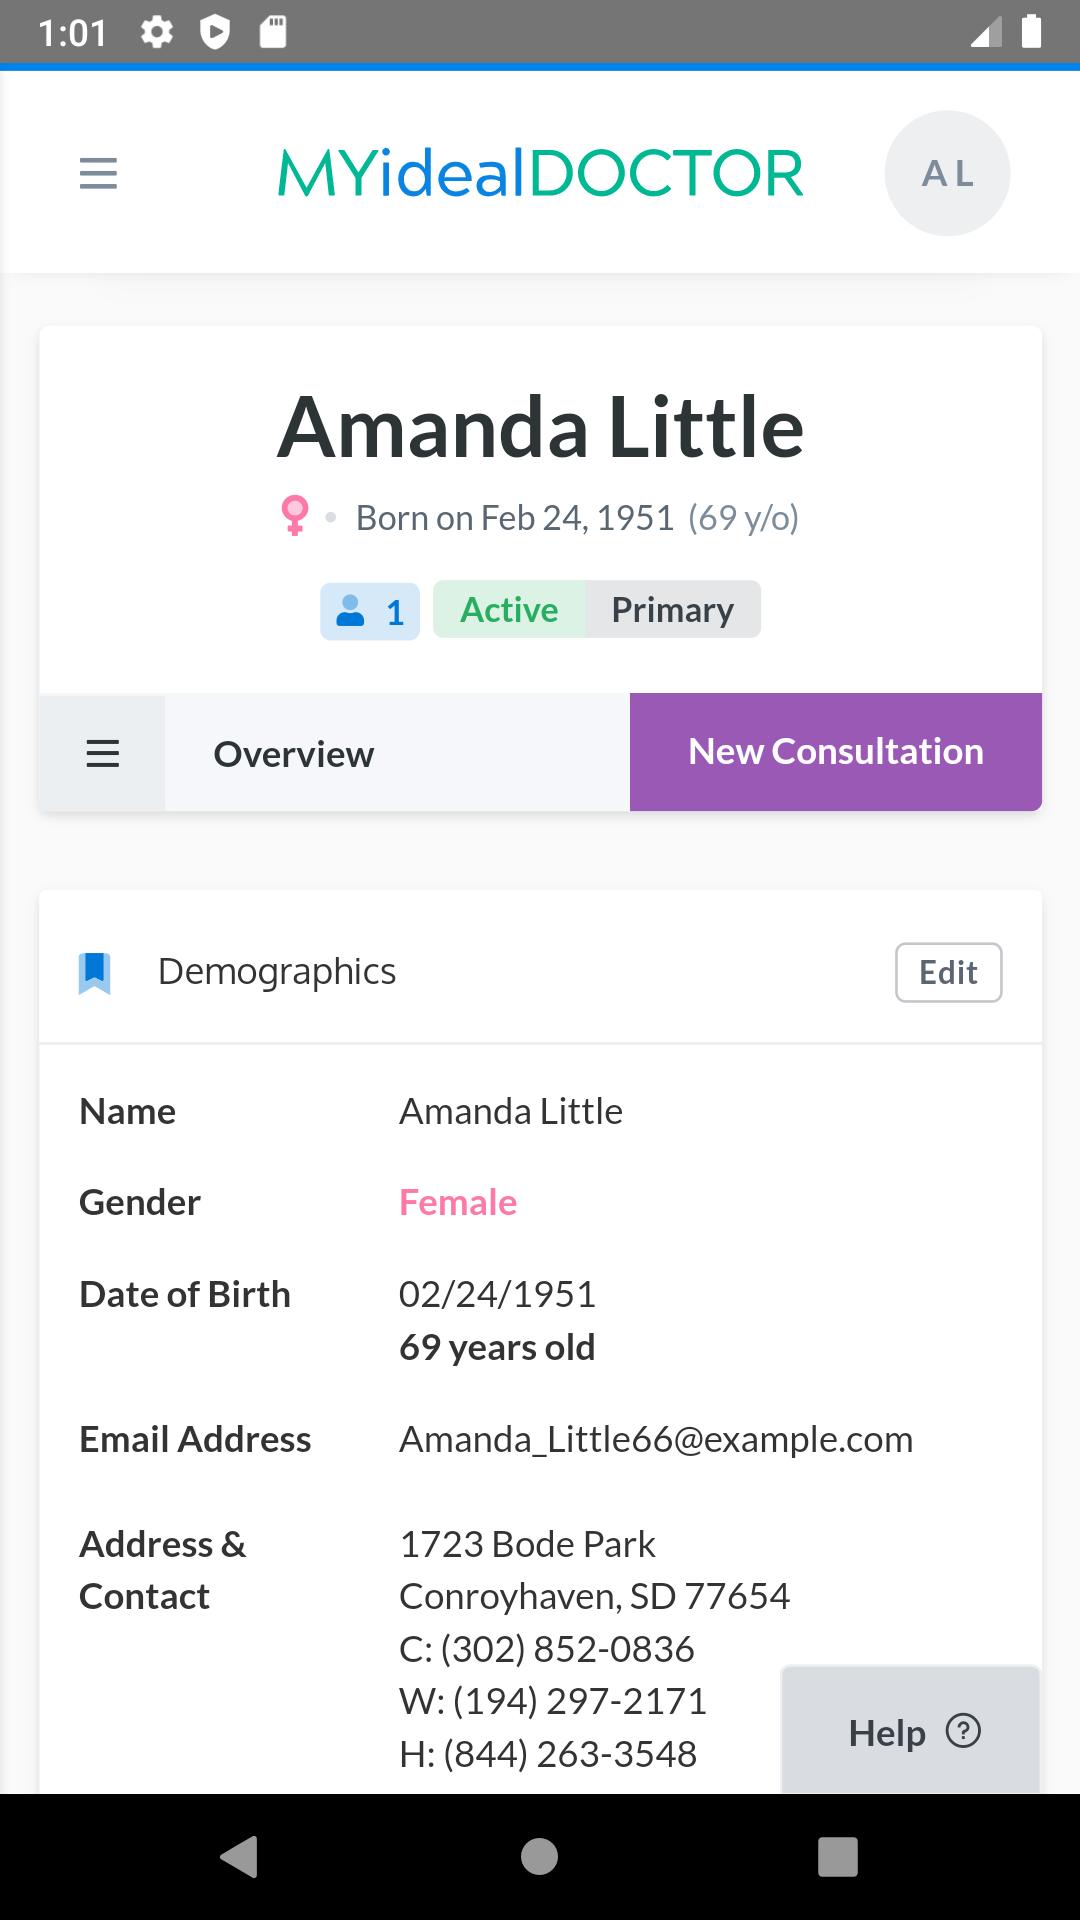Click the Amanda Little patient name heading
The width and height of the screenshot is (1080, 1920).
(x=540, y=428)
